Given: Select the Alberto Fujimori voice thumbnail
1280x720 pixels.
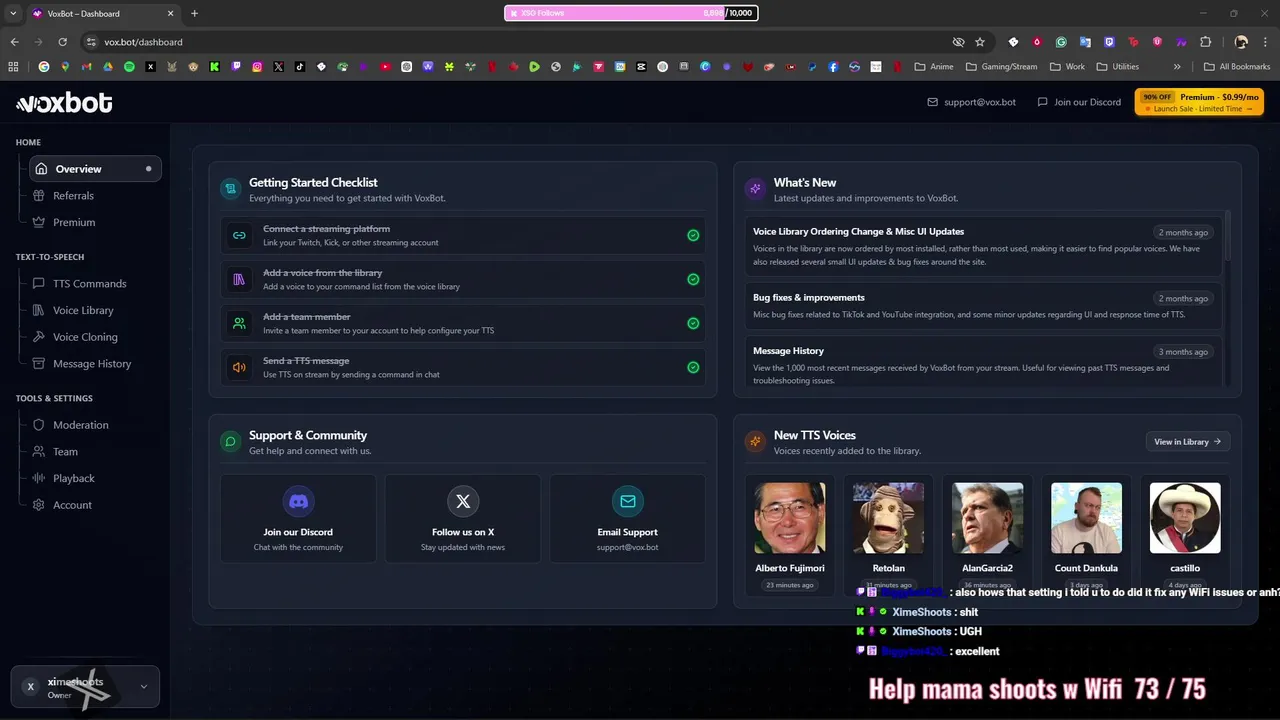Looking at the screenshot, I should [790, 518].
